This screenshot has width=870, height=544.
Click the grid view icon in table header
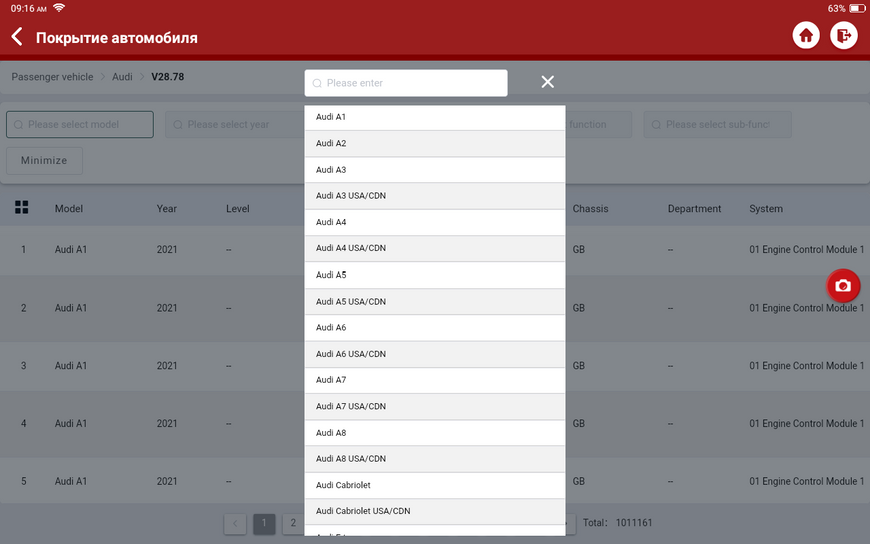[22, 208]
